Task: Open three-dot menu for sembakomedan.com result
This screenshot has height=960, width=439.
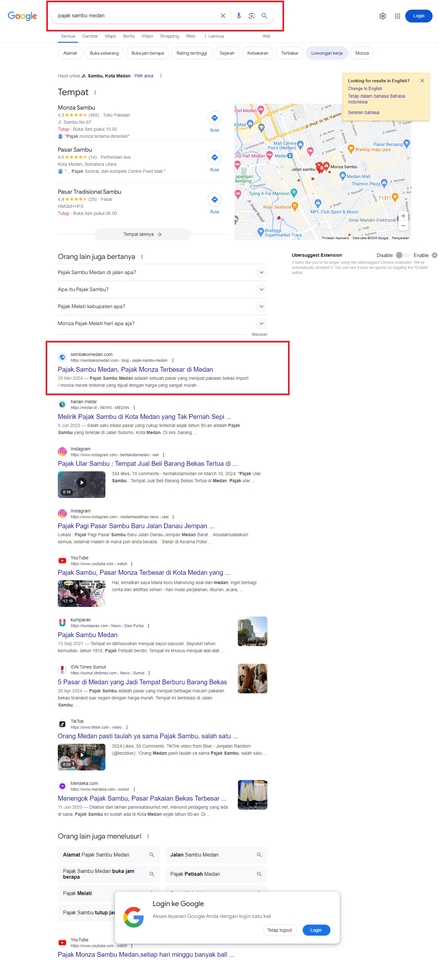Action: point(173,361)
